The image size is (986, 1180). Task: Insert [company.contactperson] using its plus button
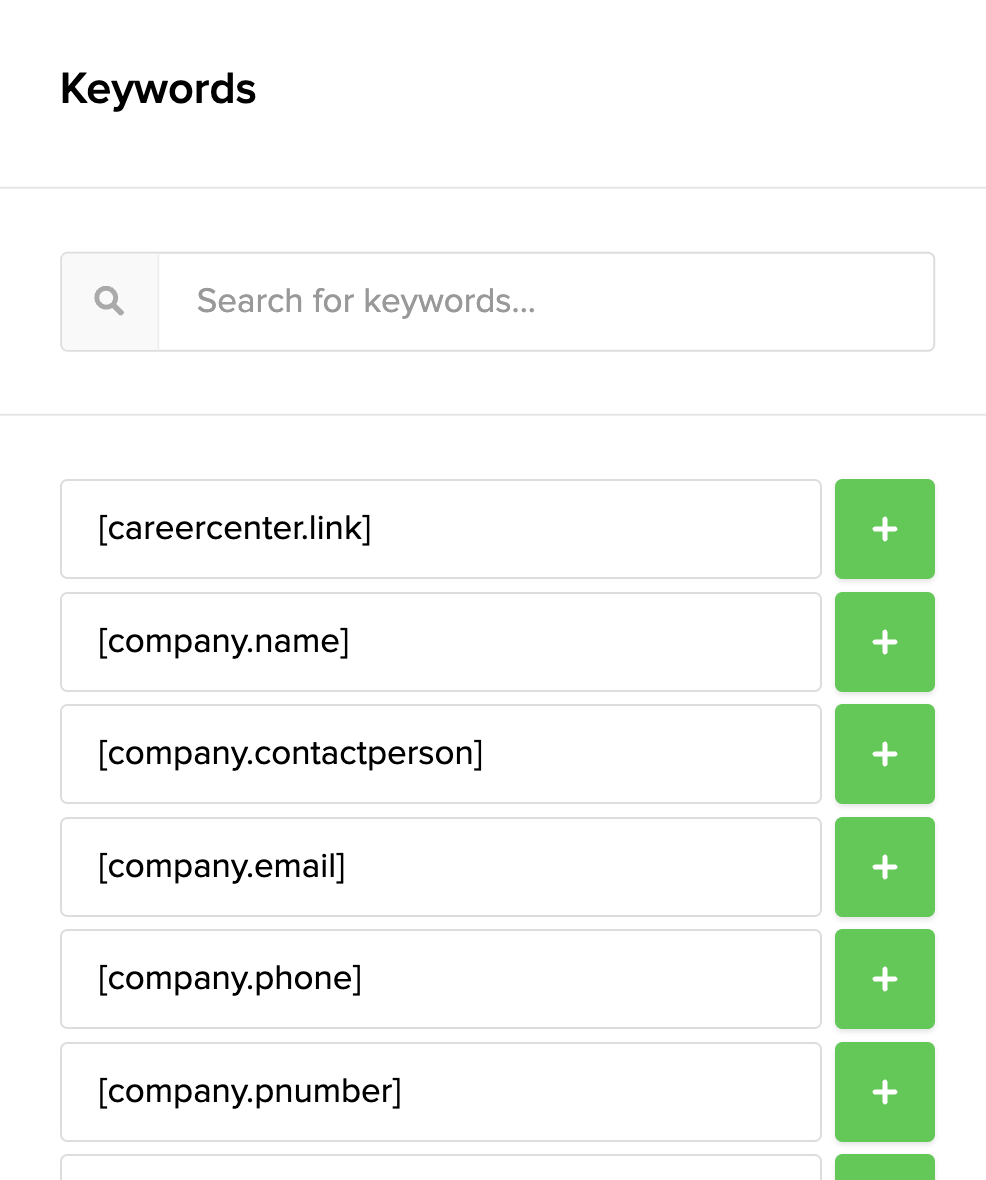pos(884,754)
